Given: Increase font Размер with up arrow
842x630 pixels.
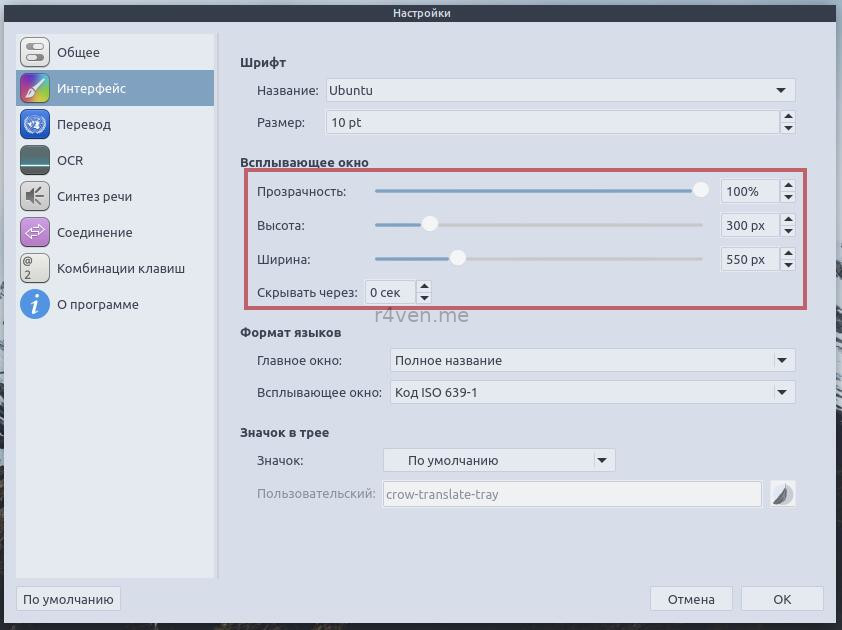Looking at the screenshot, I should [788, 117].
